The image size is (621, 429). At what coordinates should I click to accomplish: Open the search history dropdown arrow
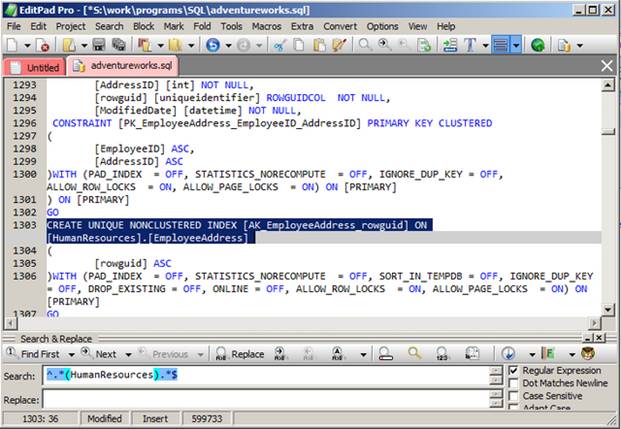click(532, 355)
